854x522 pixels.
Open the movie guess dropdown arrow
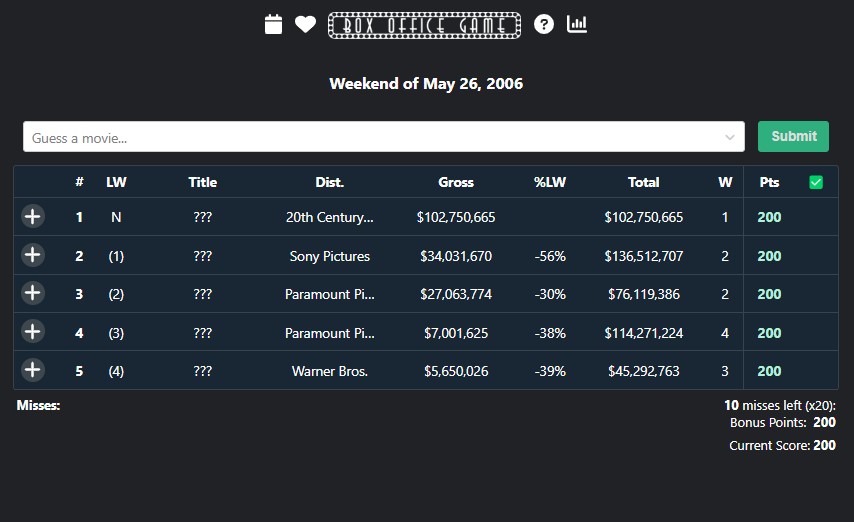coord(730,137)
